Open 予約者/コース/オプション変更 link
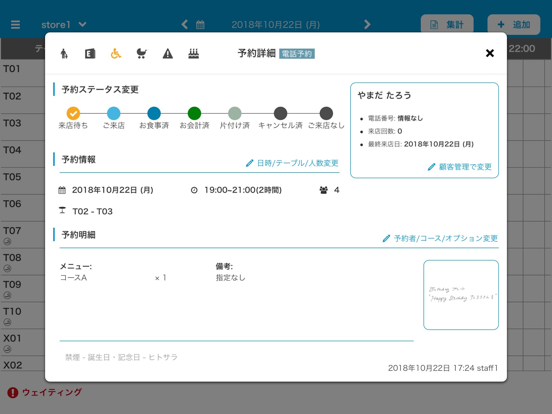552x414 pixels. coord(440,238)
